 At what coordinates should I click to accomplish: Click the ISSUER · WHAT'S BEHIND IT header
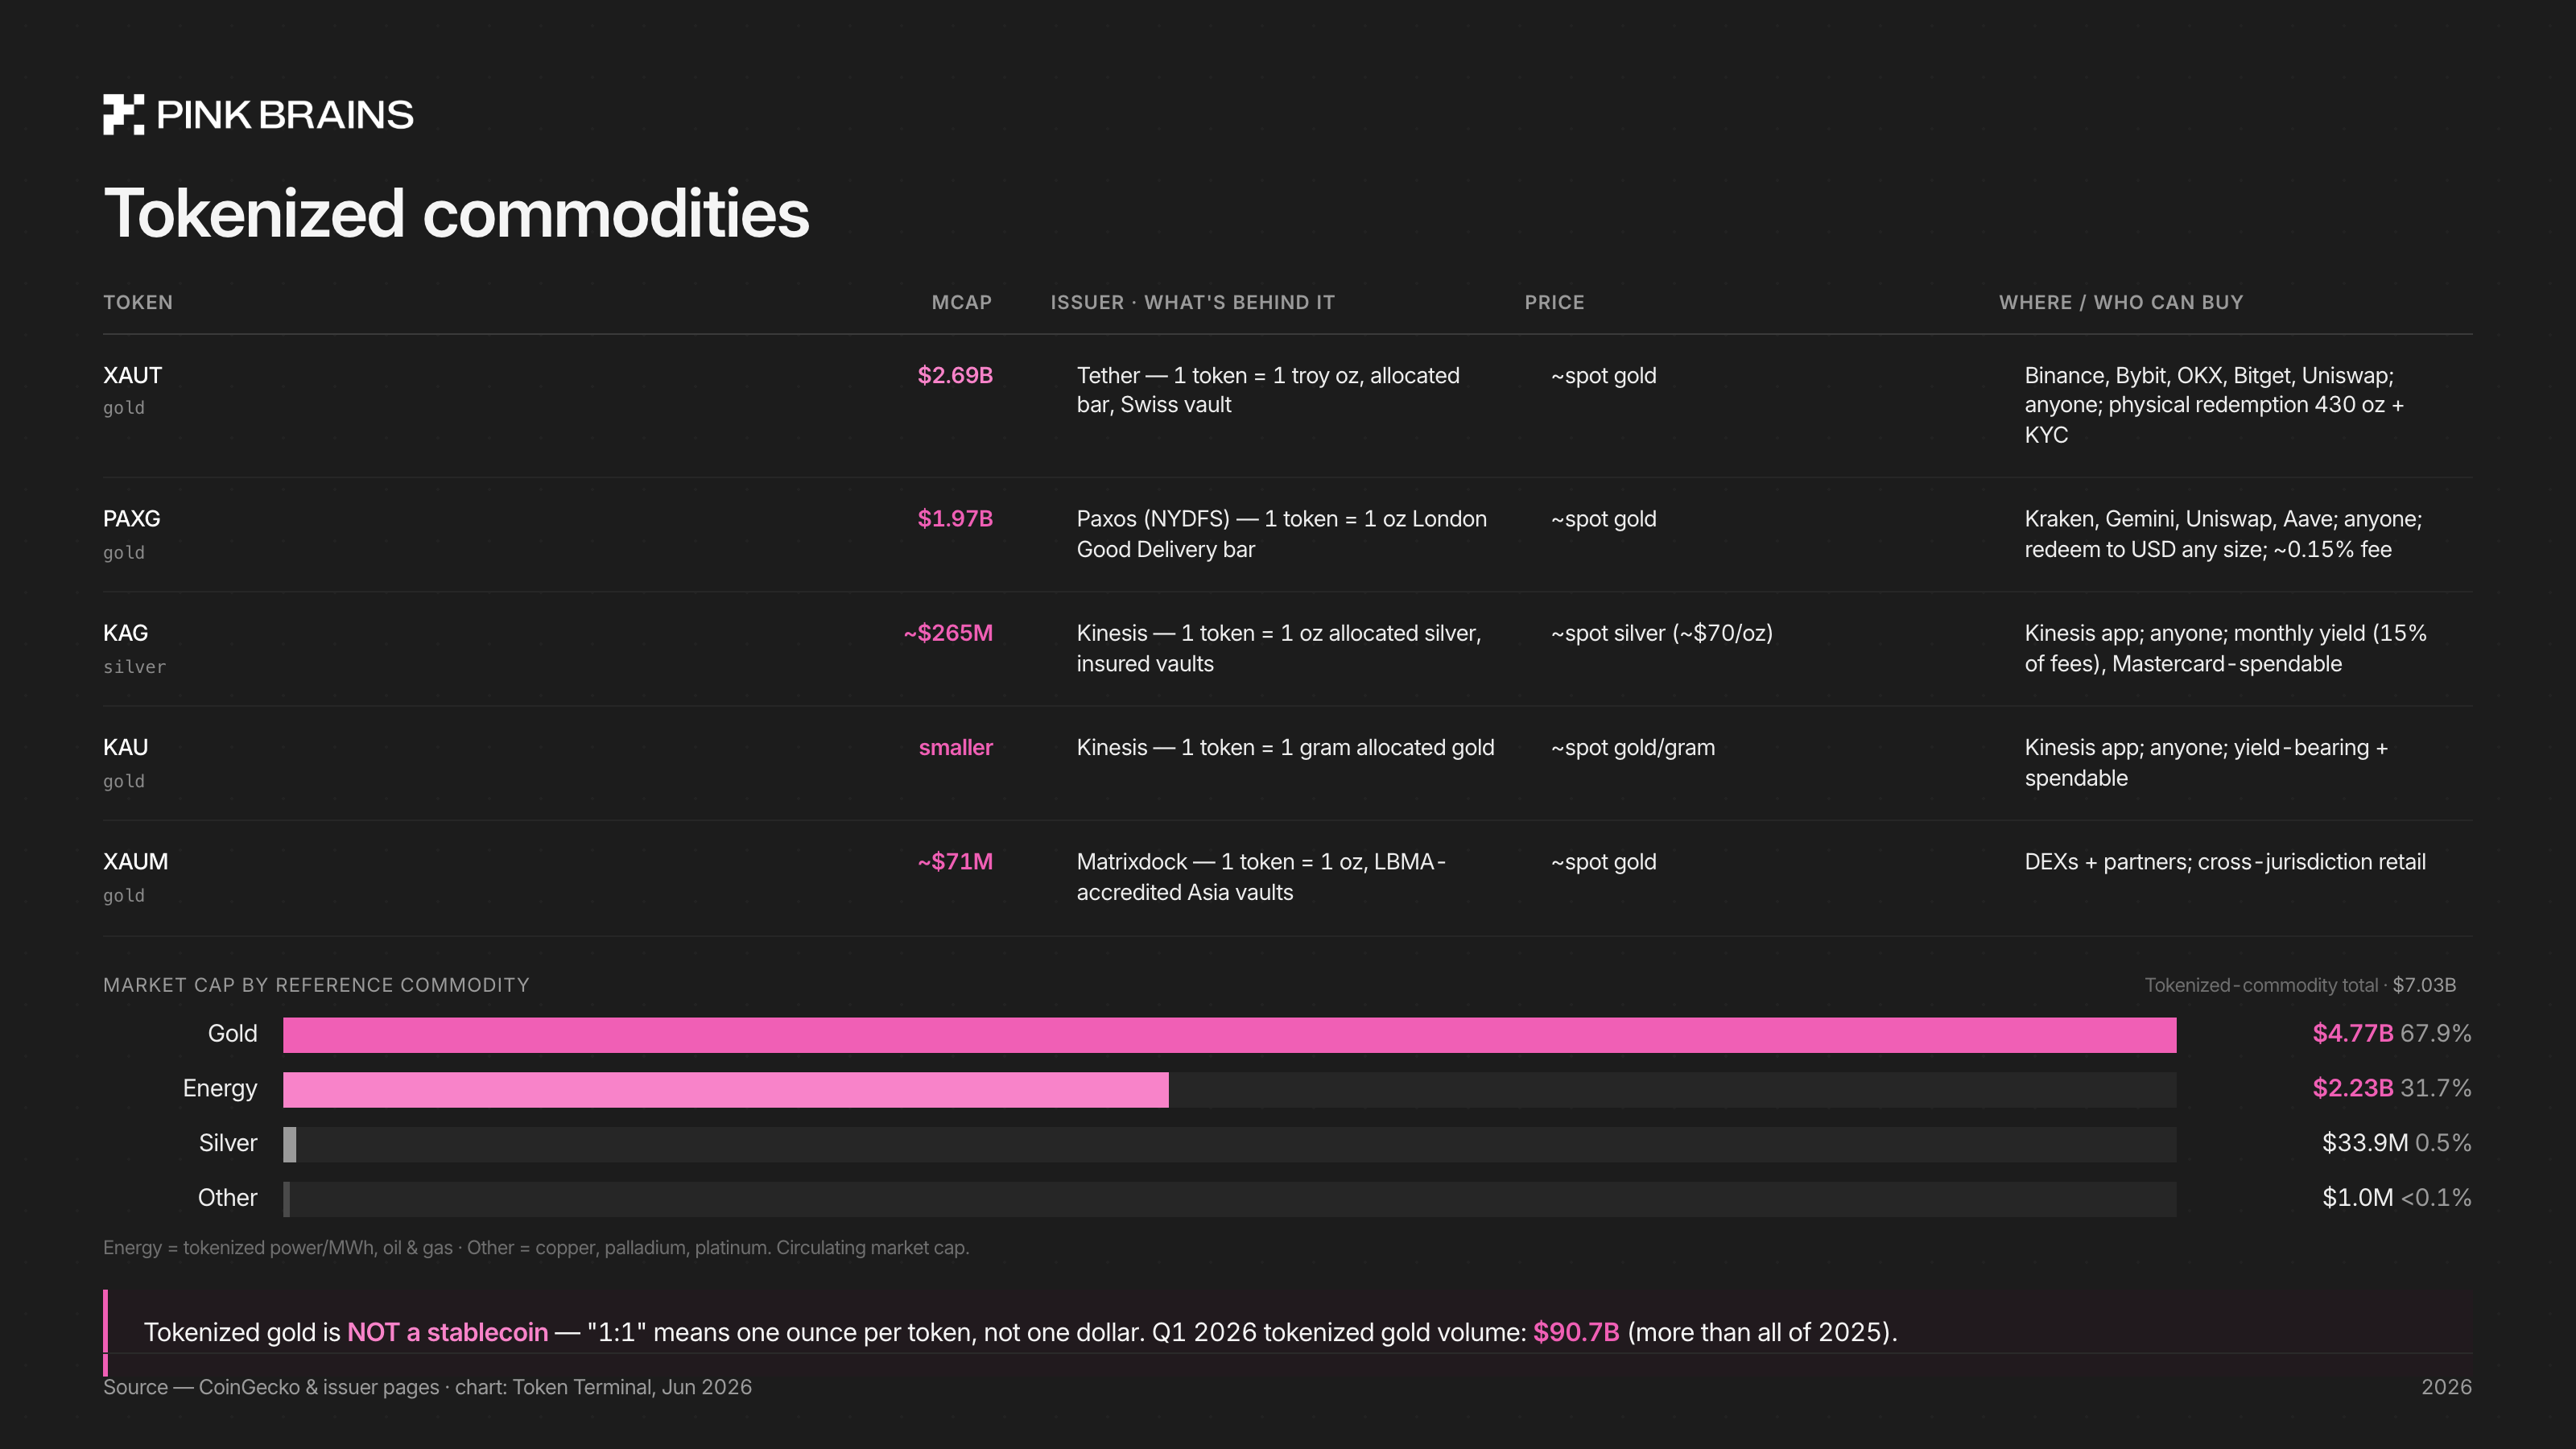tap(1192, 302)
